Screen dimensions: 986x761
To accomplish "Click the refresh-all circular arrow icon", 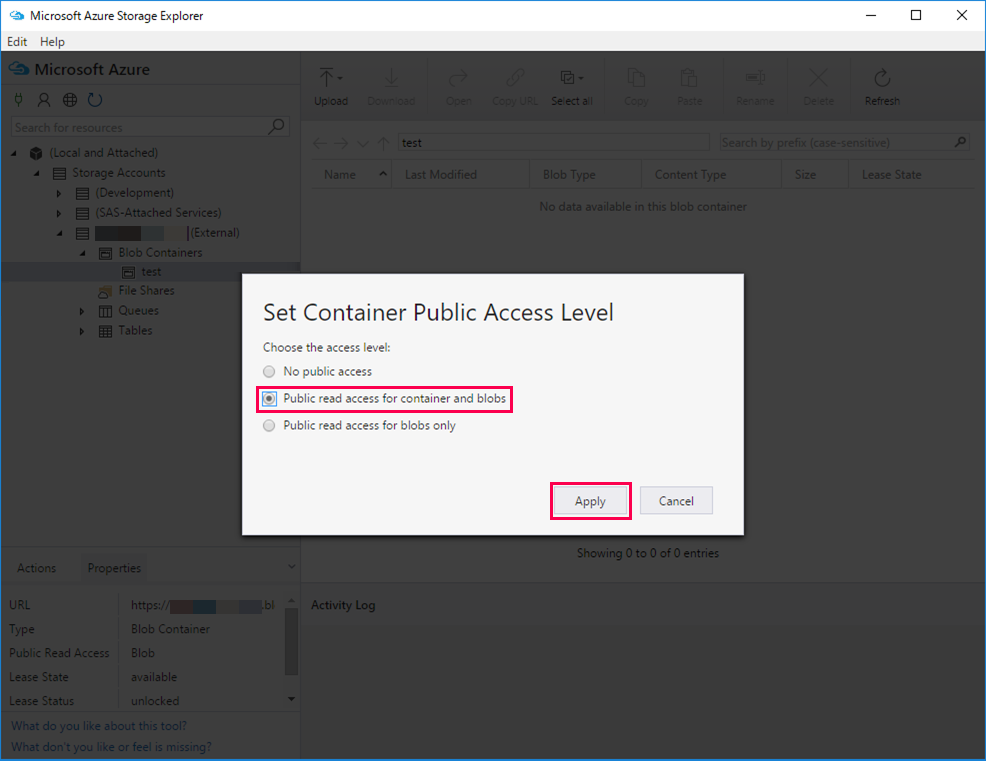I will (x=95, y=99).
